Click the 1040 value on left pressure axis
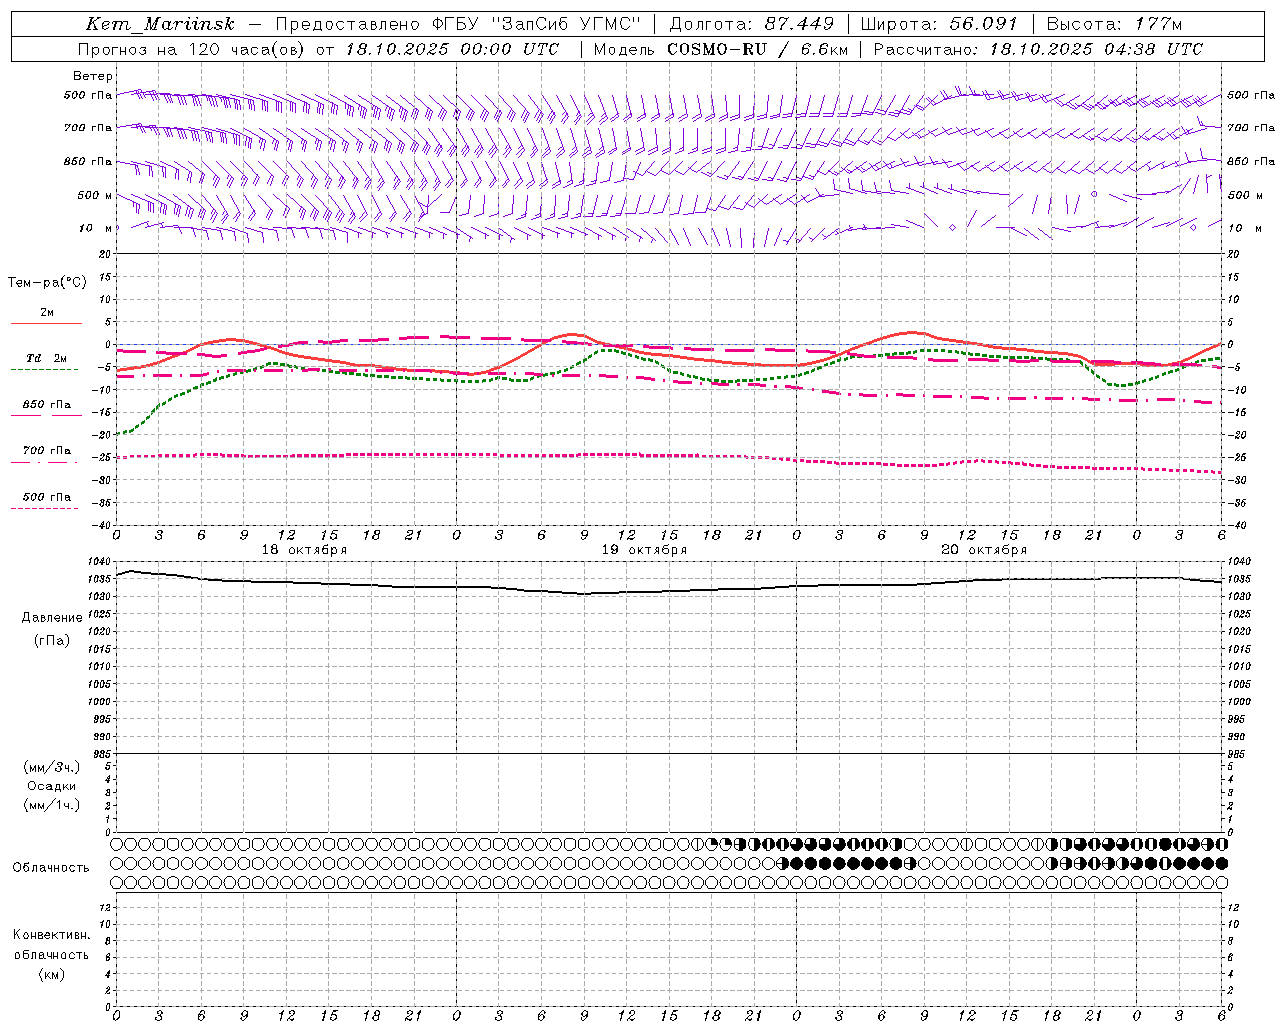 (x=97, y=562)
